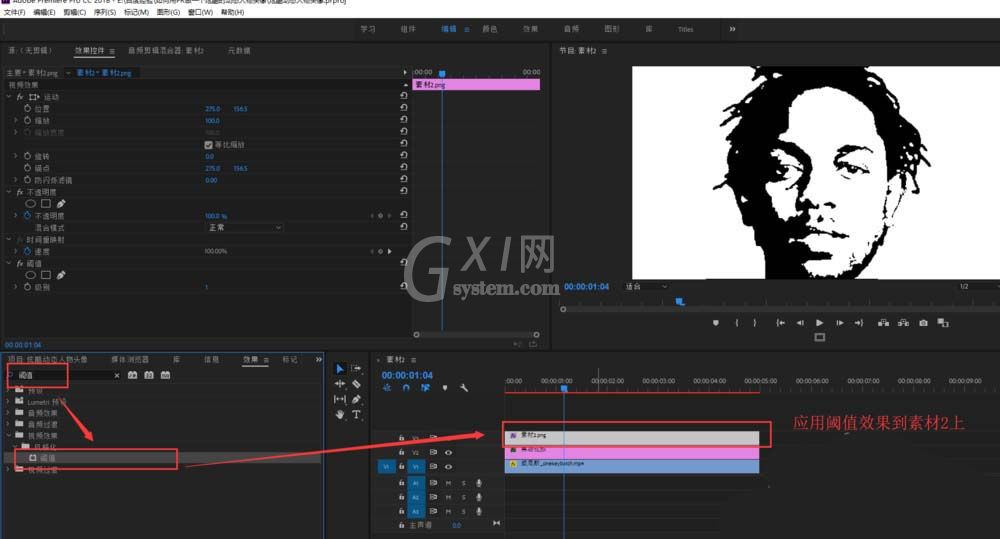Solo audio track A1
Image resolution: width=1000 pixels, height=539 pixels.
tap(464, 484)
